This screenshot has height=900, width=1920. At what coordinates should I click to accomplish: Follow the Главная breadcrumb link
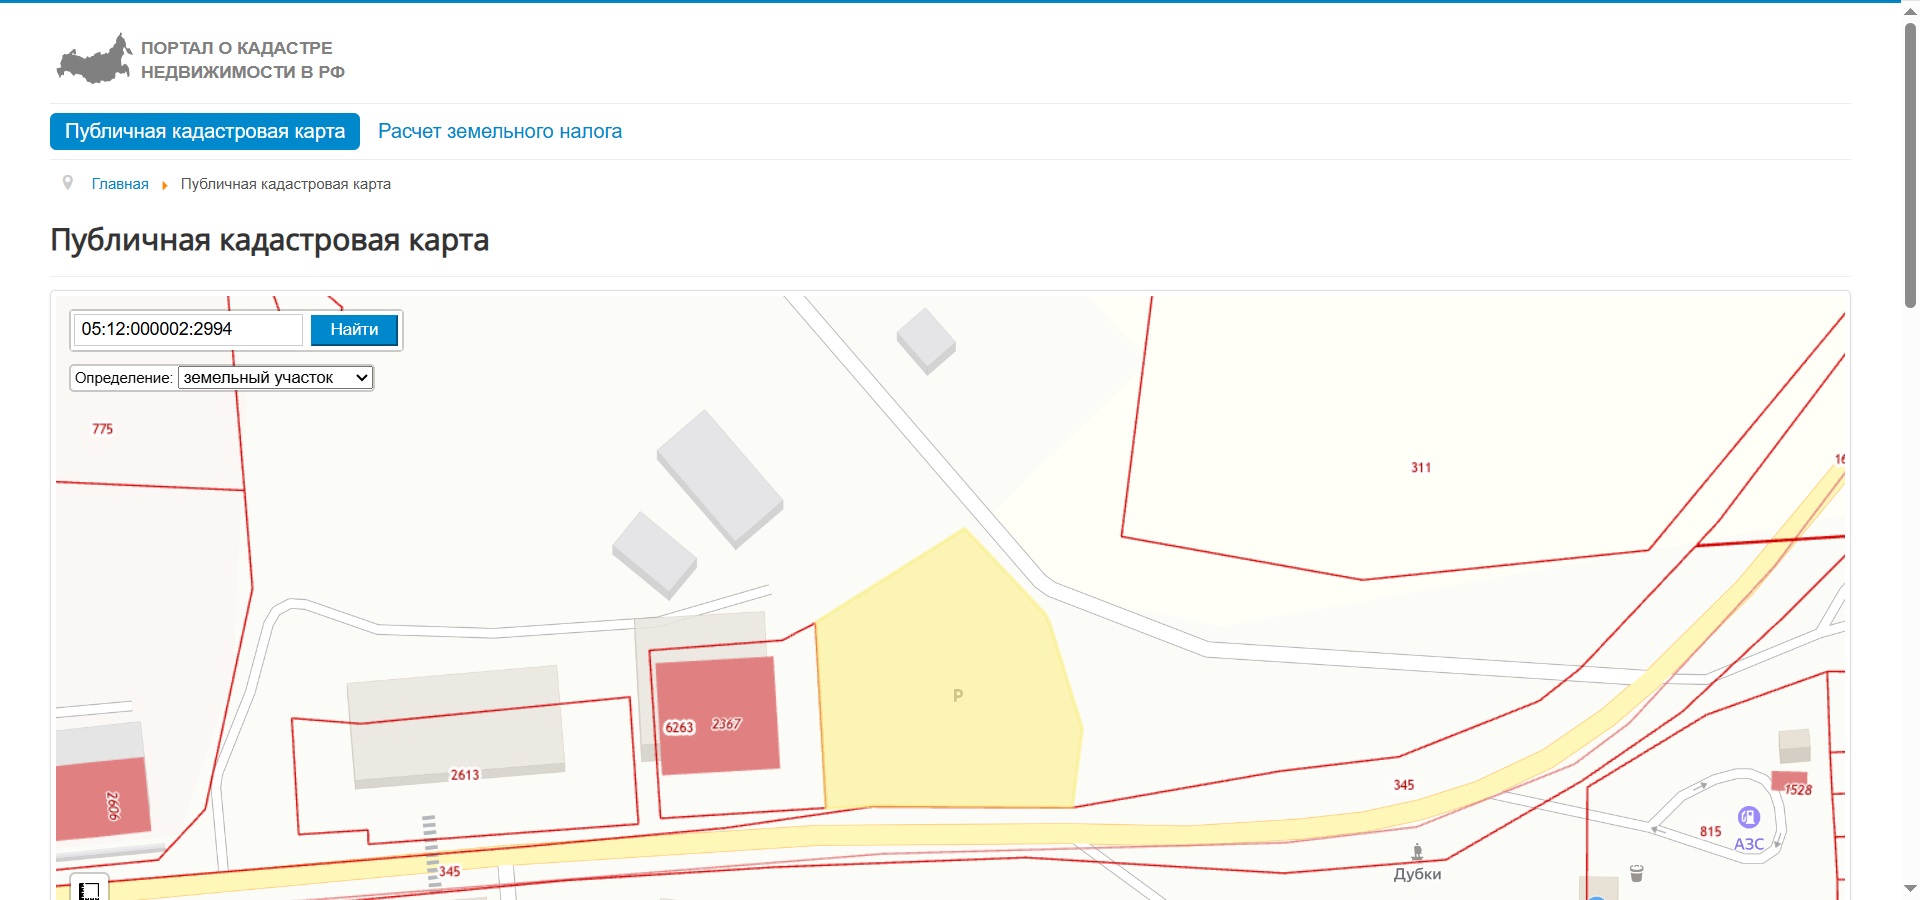pos(120,184)
